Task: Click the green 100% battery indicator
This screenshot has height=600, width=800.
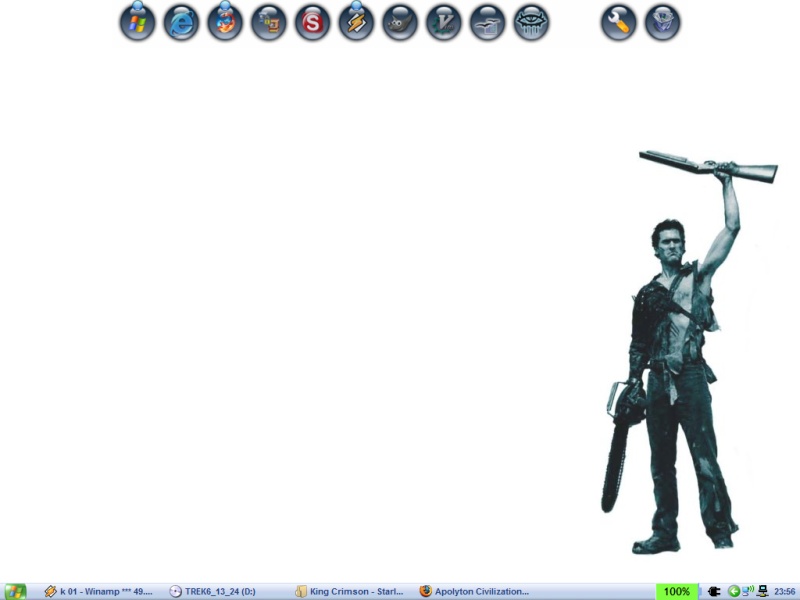Action: tap(677, 591)
